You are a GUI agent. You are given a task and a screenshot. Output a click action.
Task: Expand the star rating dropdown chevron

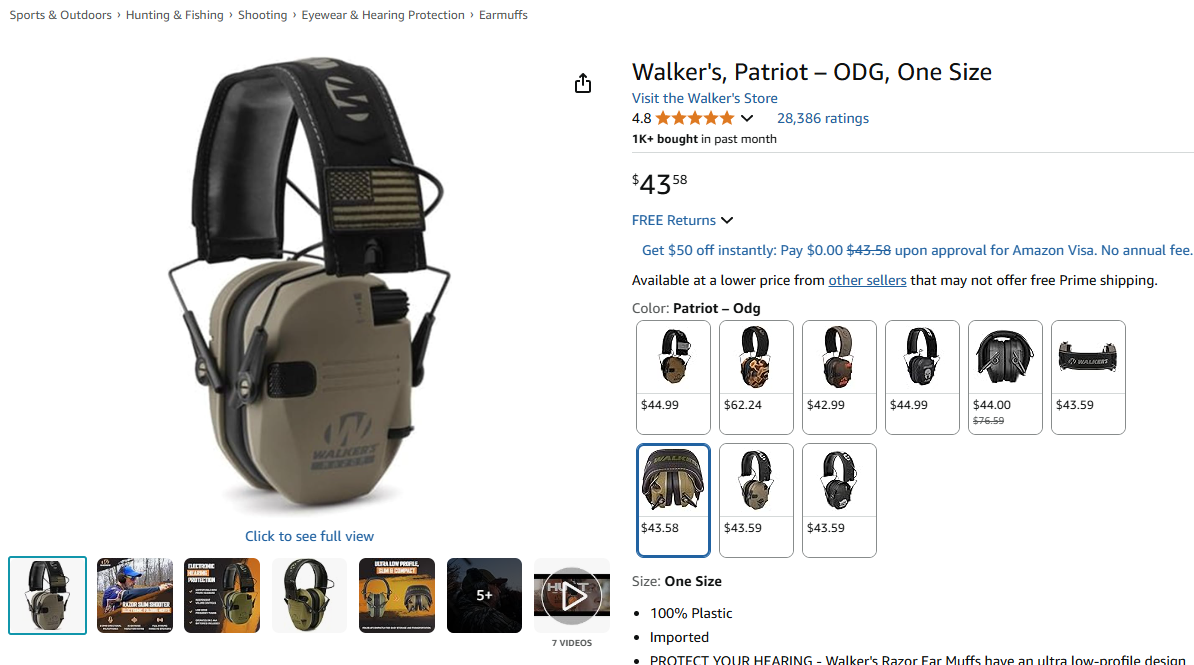(x=747, y=118)
